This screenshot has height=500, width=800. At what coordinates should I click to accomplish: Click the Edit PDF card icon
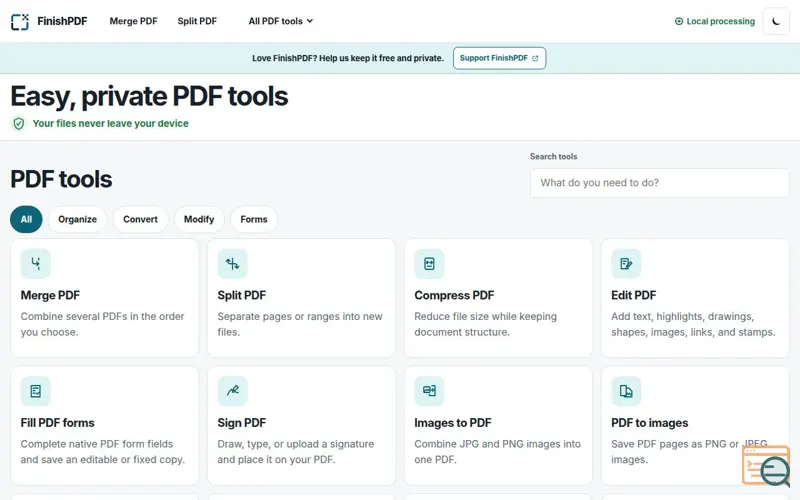click(x=626, y=264)
